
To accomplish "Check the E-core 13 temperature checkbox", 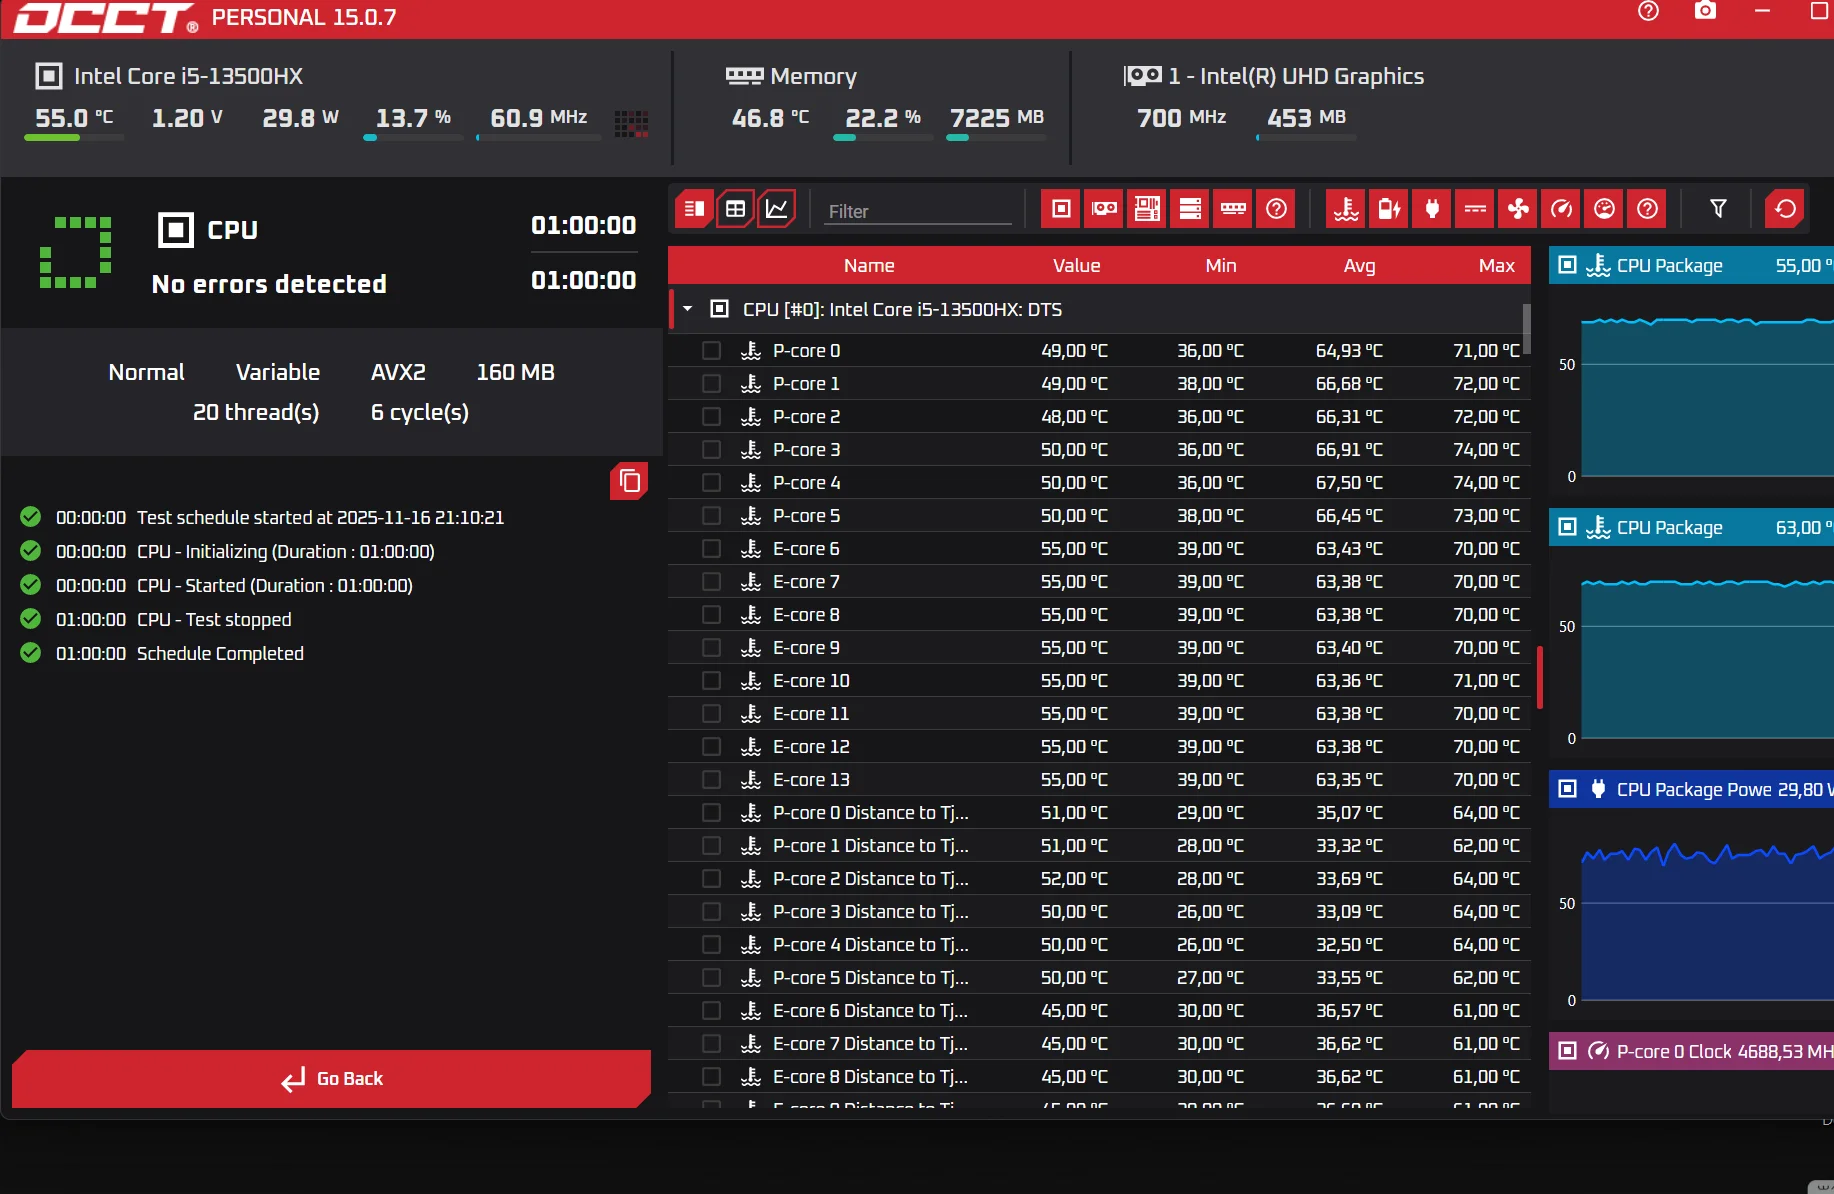I will pos(711,780).
